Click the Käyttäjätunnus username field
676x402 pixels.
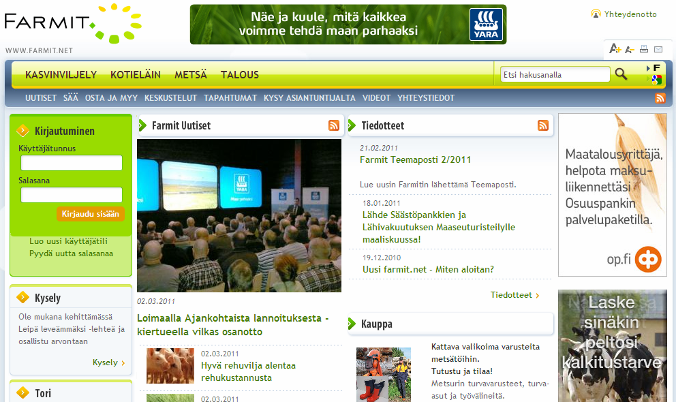click(72, 163)
